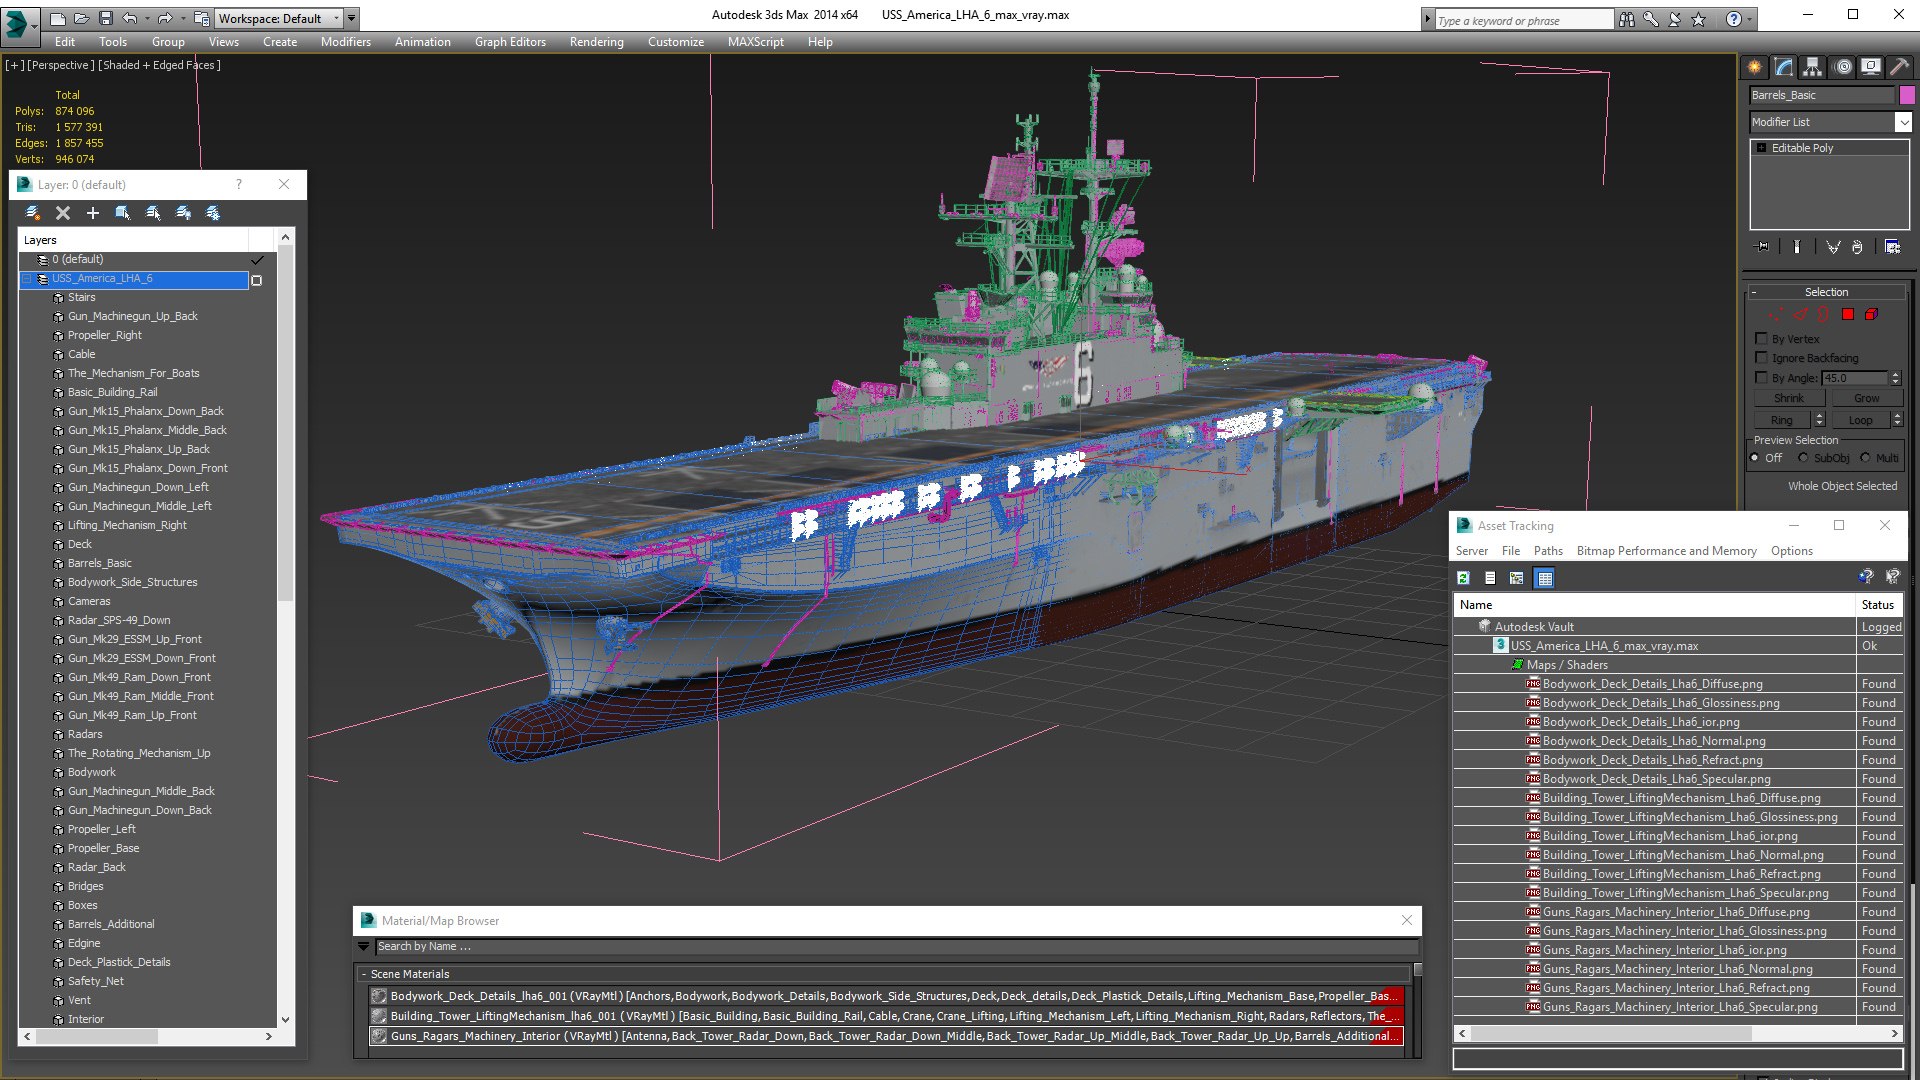Click the Redo arrow icon
1920x1080 pixels.
(165, 18)
